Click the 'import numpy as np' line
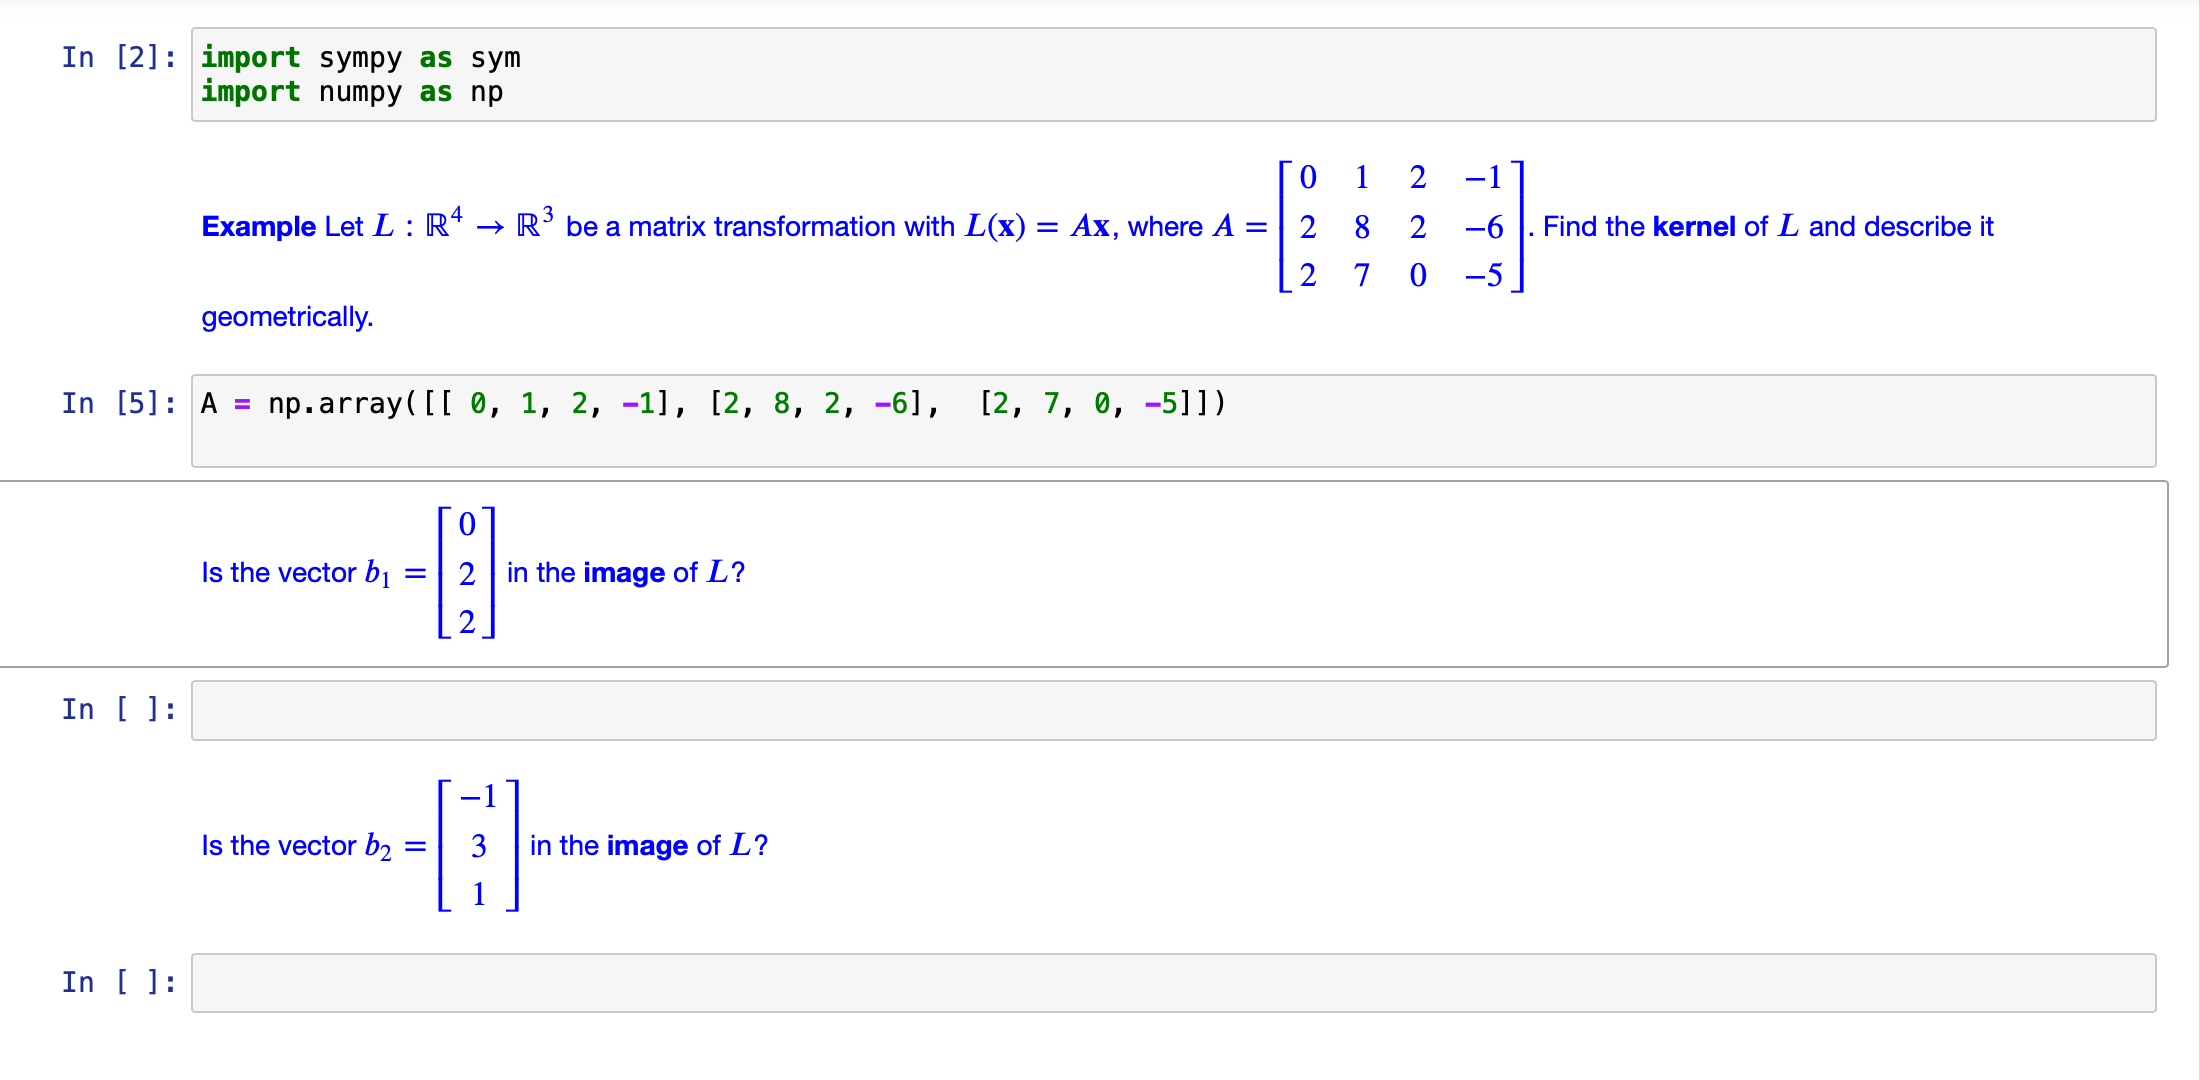The image size is (2200, 1080). pos(351,92)
